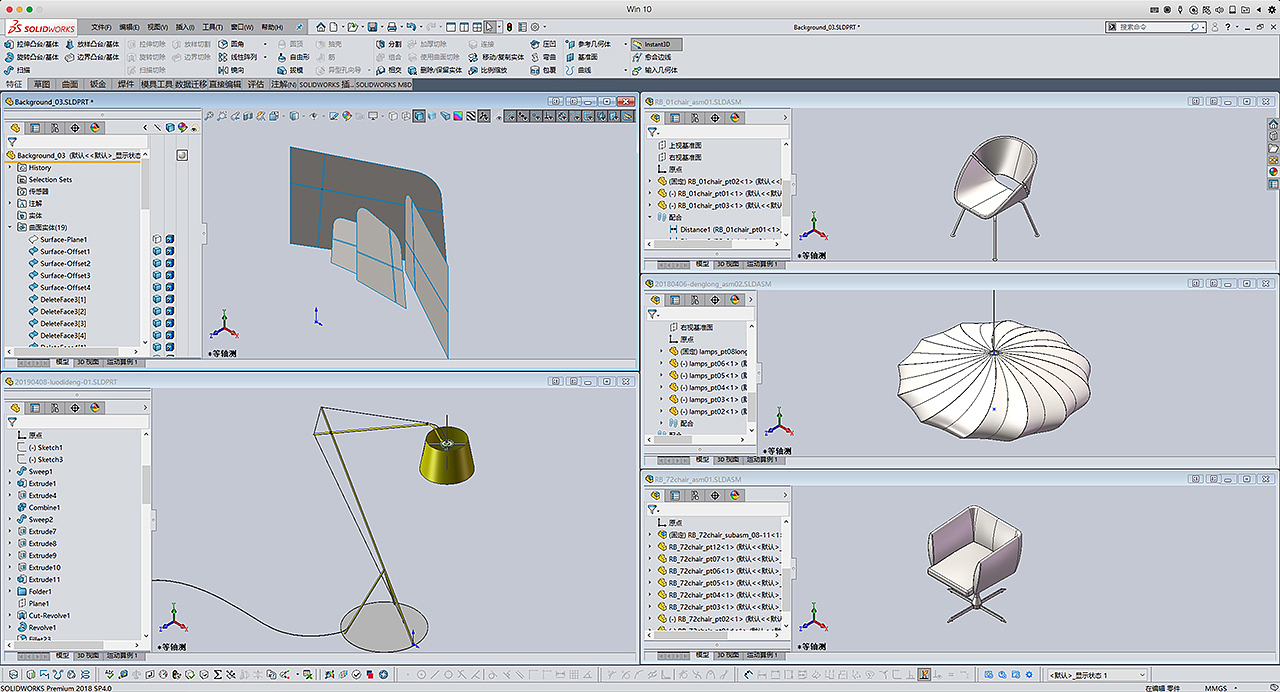1280x692 pixels.
Task: Open DisplayManager tab in Background_03 panel
Action: pos(95,128)
